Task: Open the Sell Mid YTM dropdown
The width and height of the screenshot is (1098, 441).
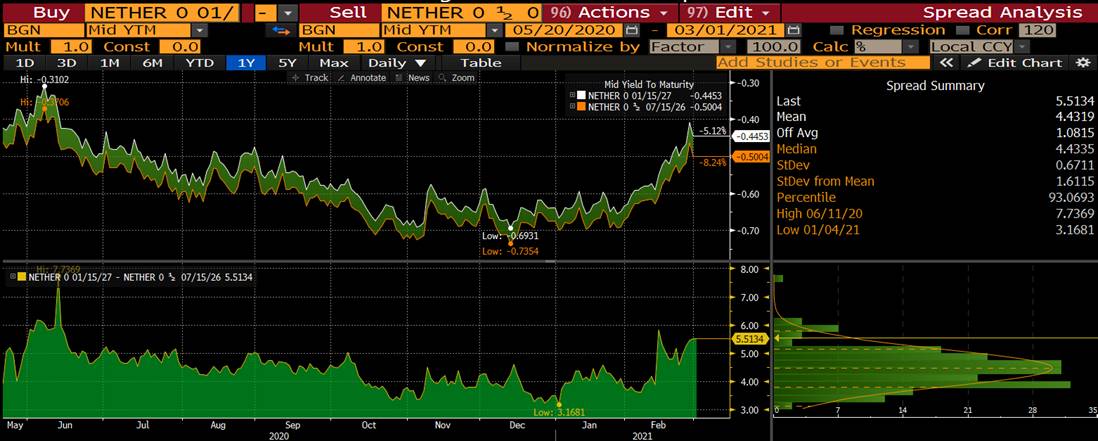Action: click(x=495, y=31)
